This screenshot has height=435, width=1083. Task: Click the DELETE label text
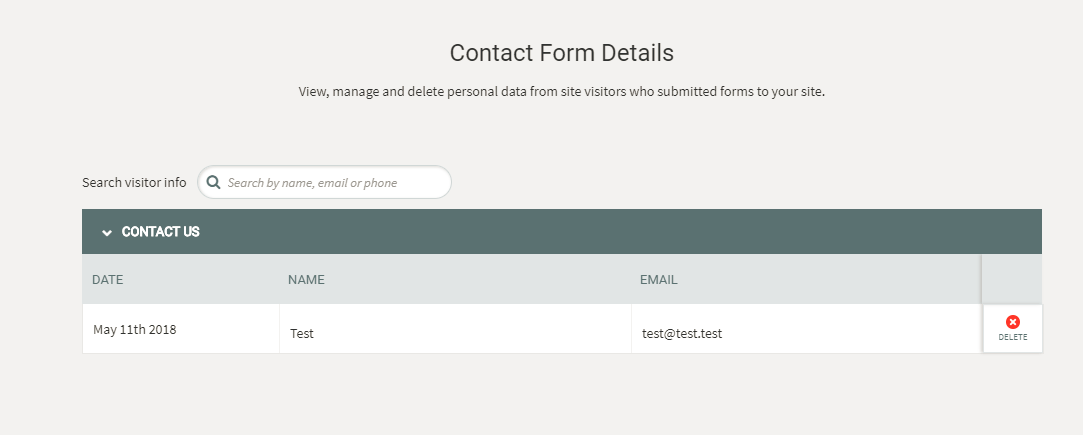[1013, 338]
